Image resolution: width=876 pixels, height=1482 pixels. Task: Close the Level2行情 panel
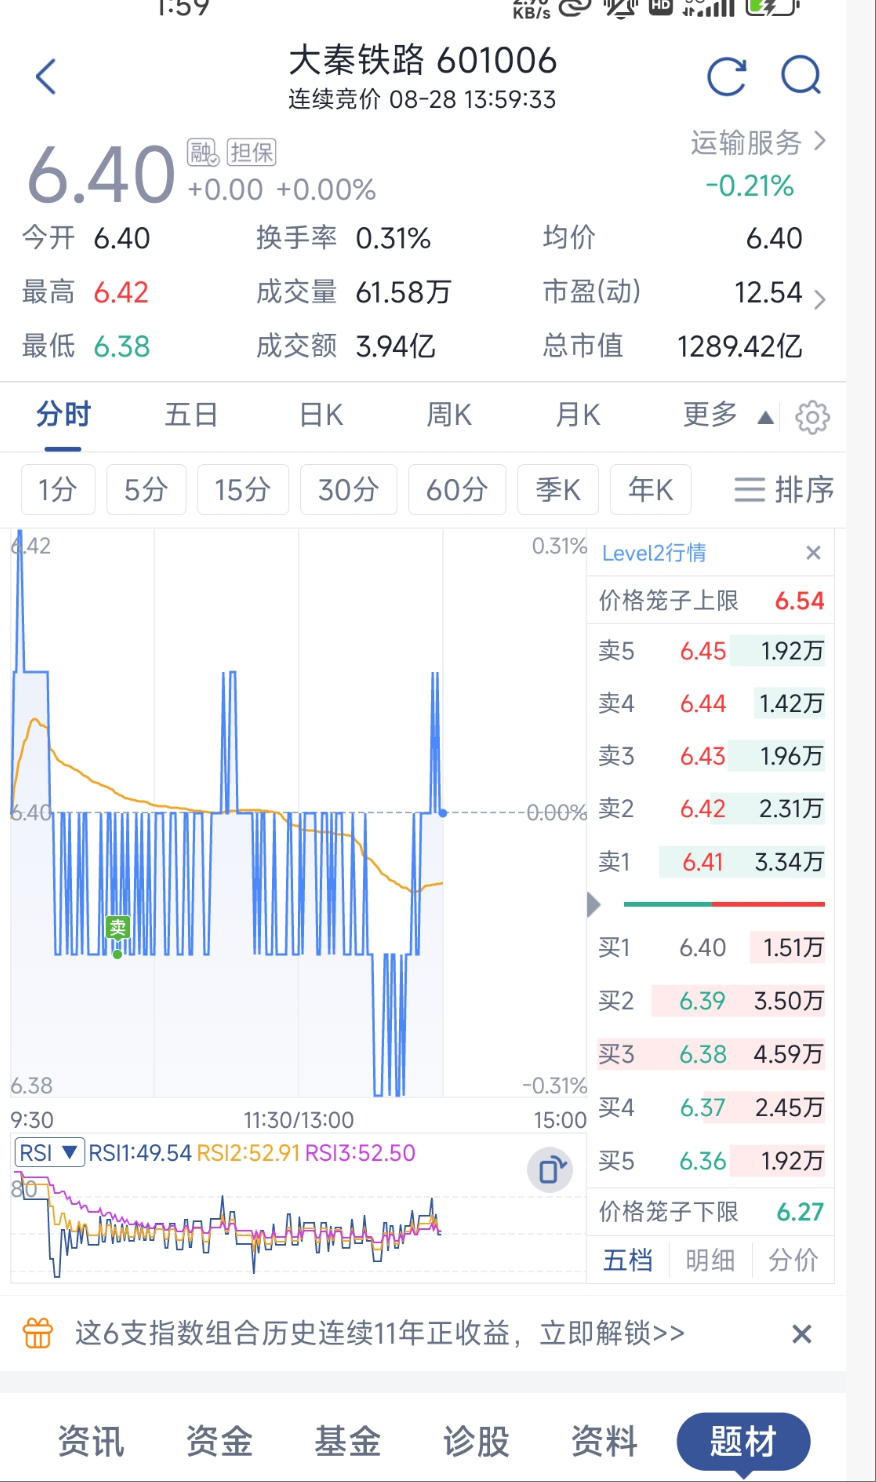tap(813, 553)
